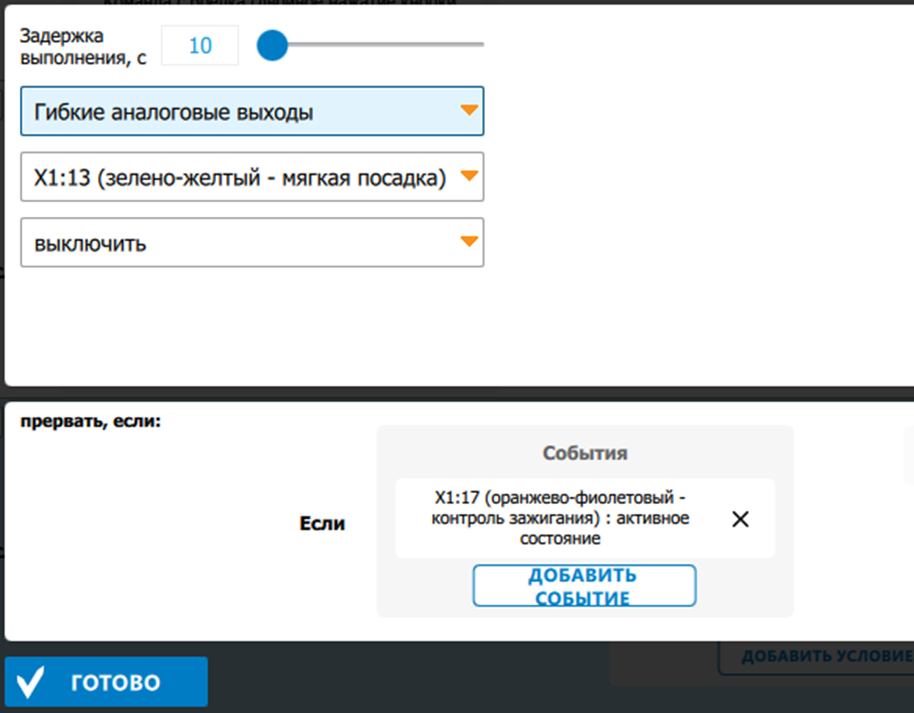
Task: Confirm settings with the ГОТОВО button
Action: point(106,682)
